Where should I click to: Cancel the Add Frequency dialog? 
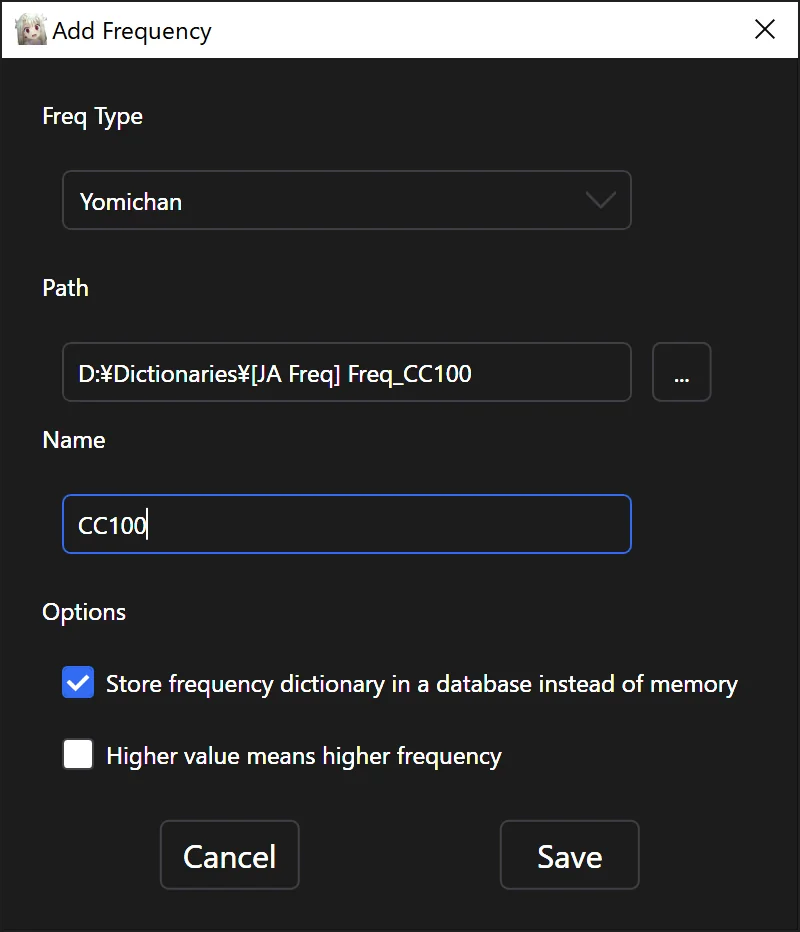click(x=229, y=855)
